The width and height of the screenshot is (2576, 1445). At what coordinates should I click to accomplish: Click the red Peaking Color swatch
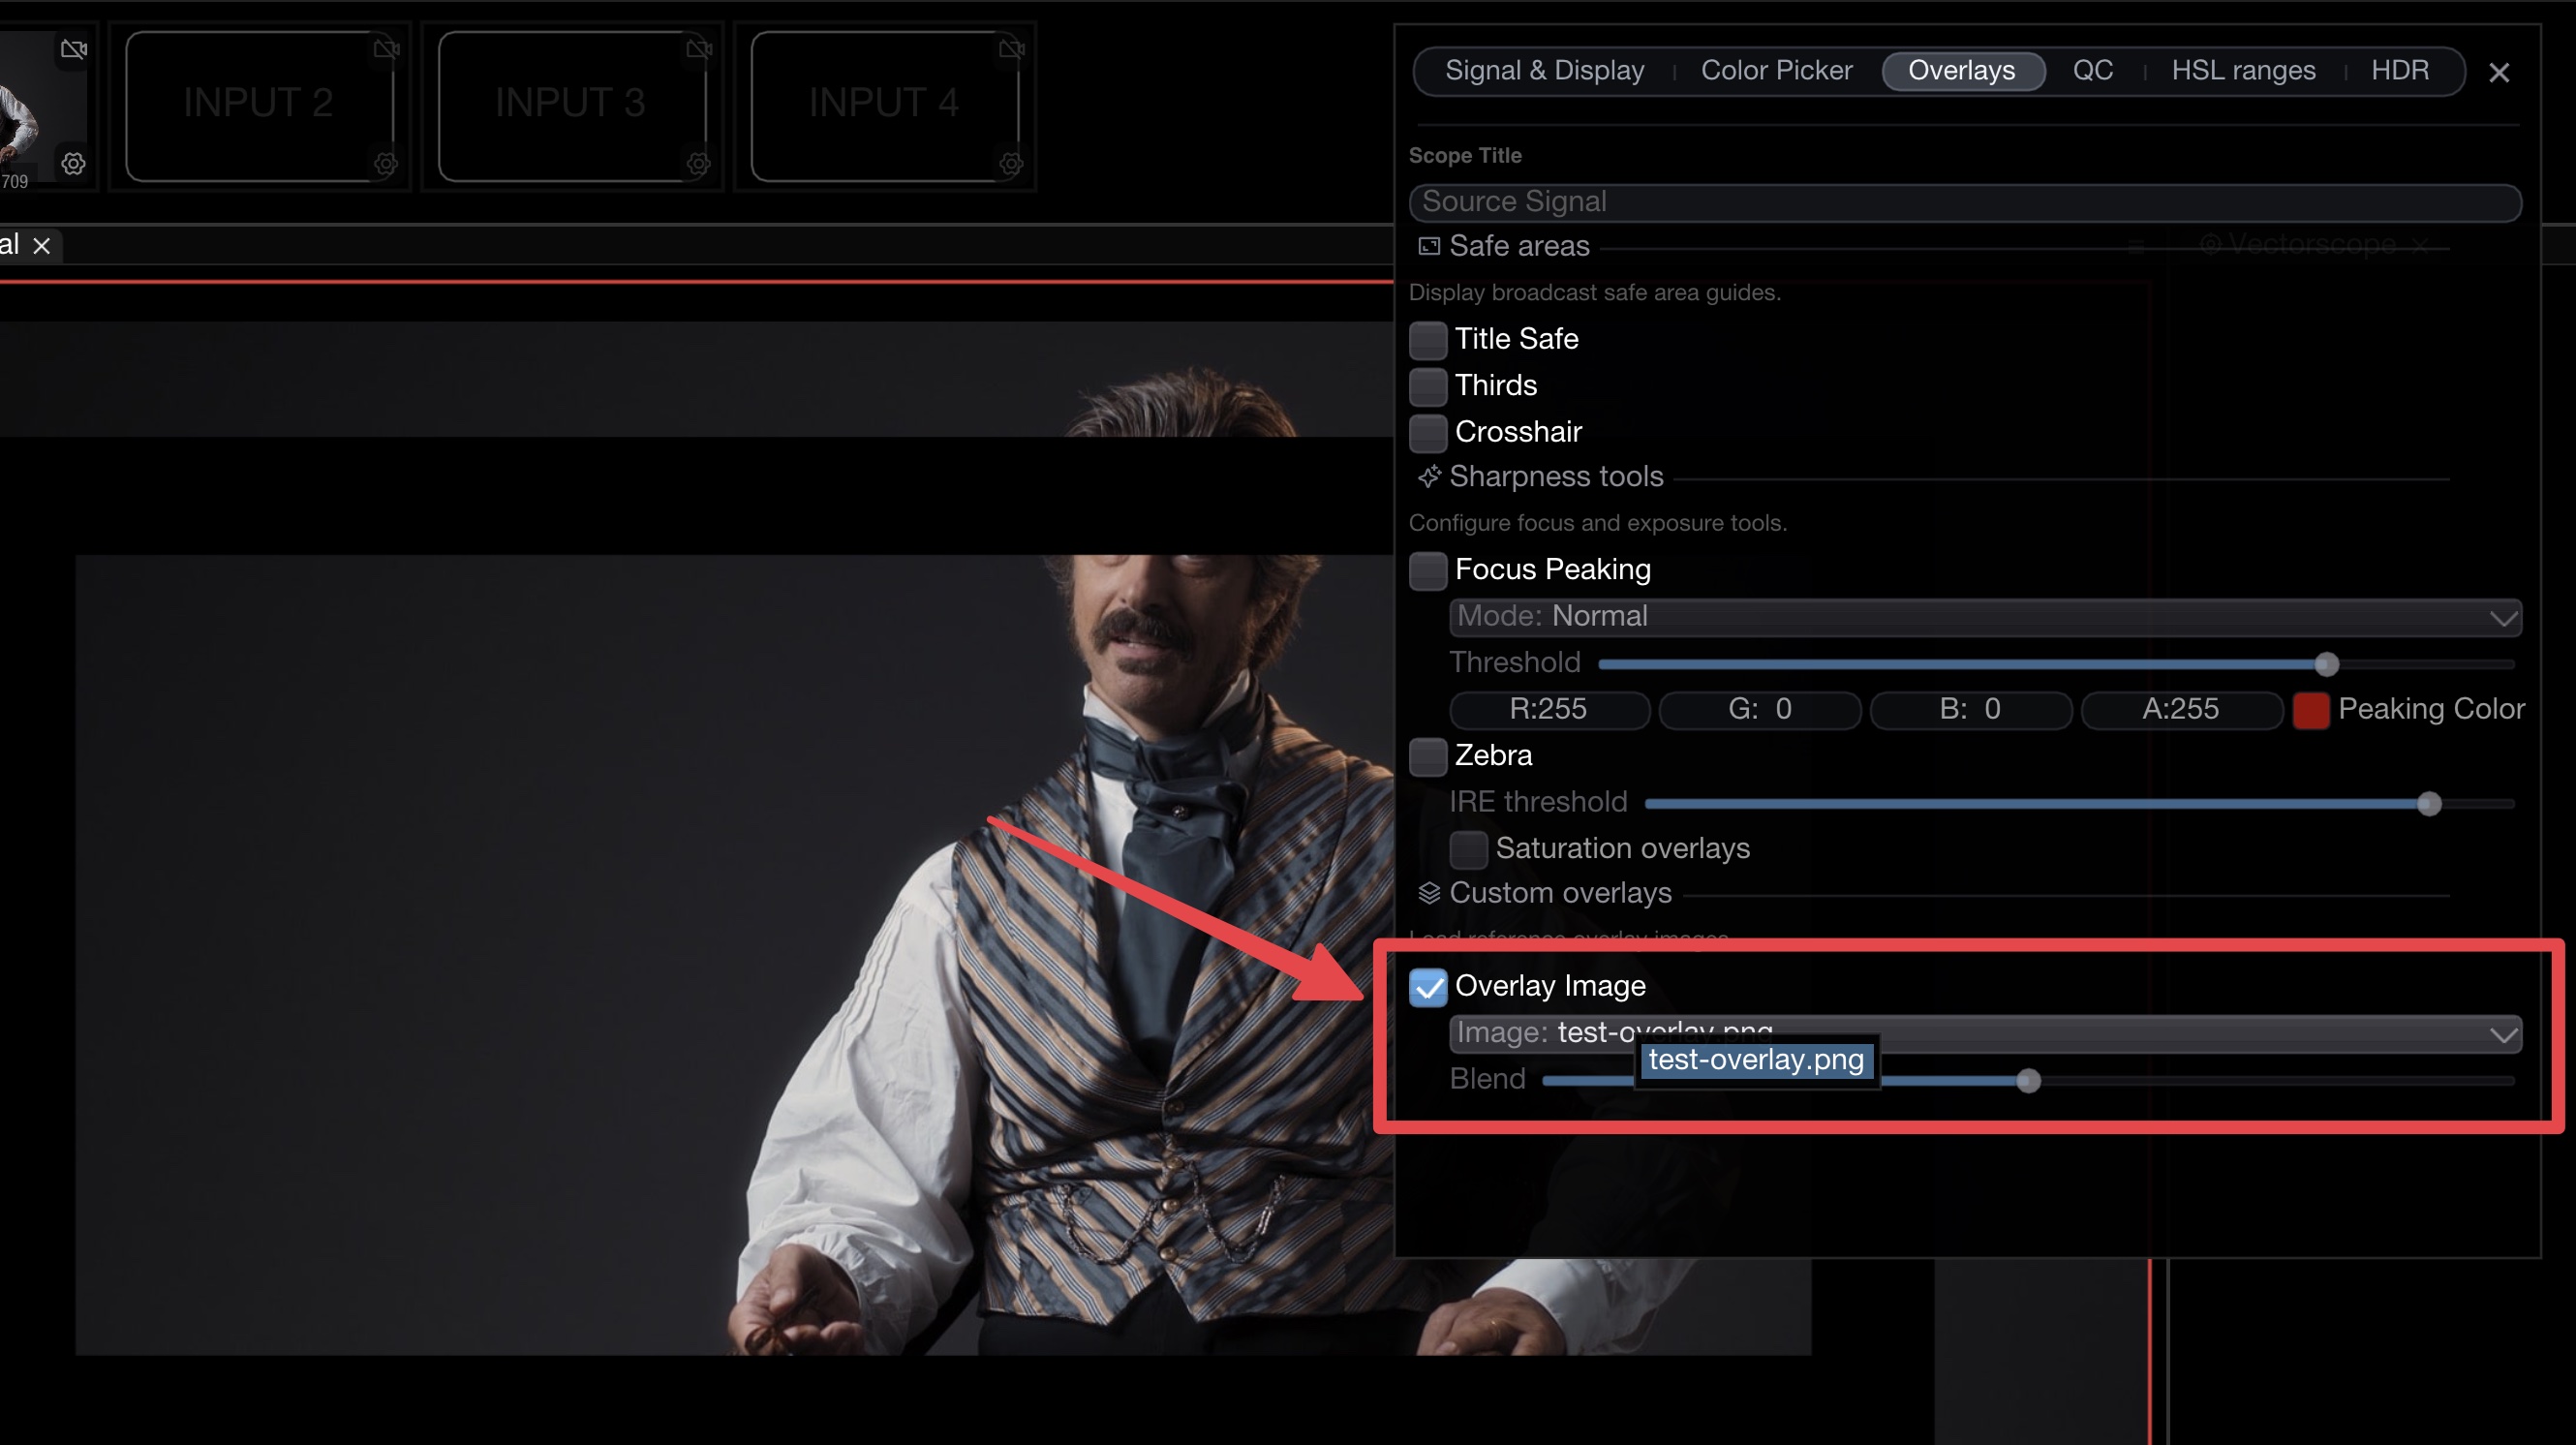click(2310, 710)
